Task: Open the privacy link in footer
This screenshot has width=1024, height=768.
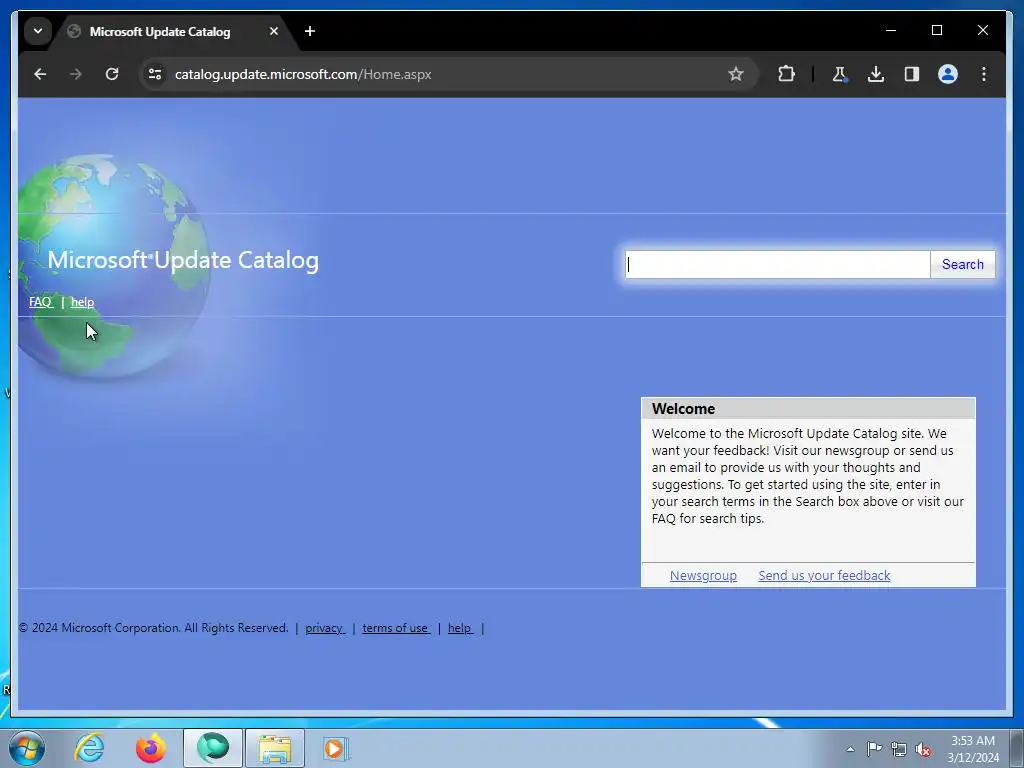Action: [325, 628]
